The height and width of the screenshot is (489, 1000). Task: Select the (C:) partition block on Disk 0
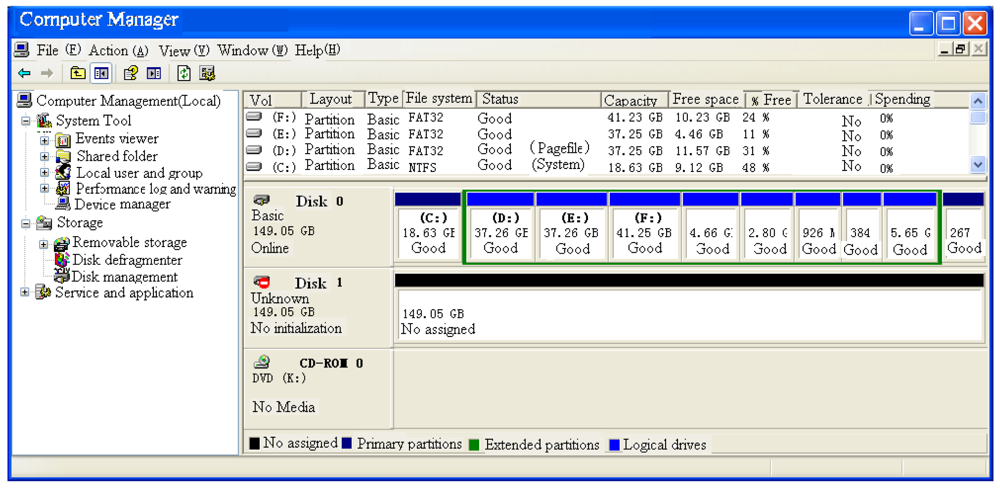click(x=428, y=234)
